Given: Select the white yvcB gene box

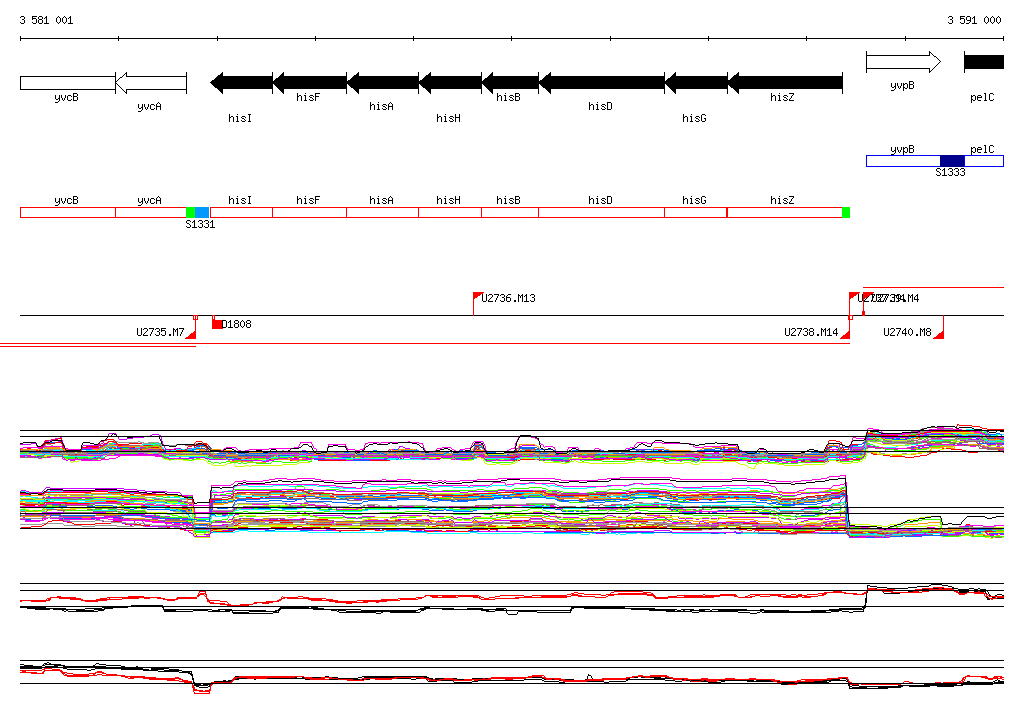Looking at the screenshot, I should [68, 83].
